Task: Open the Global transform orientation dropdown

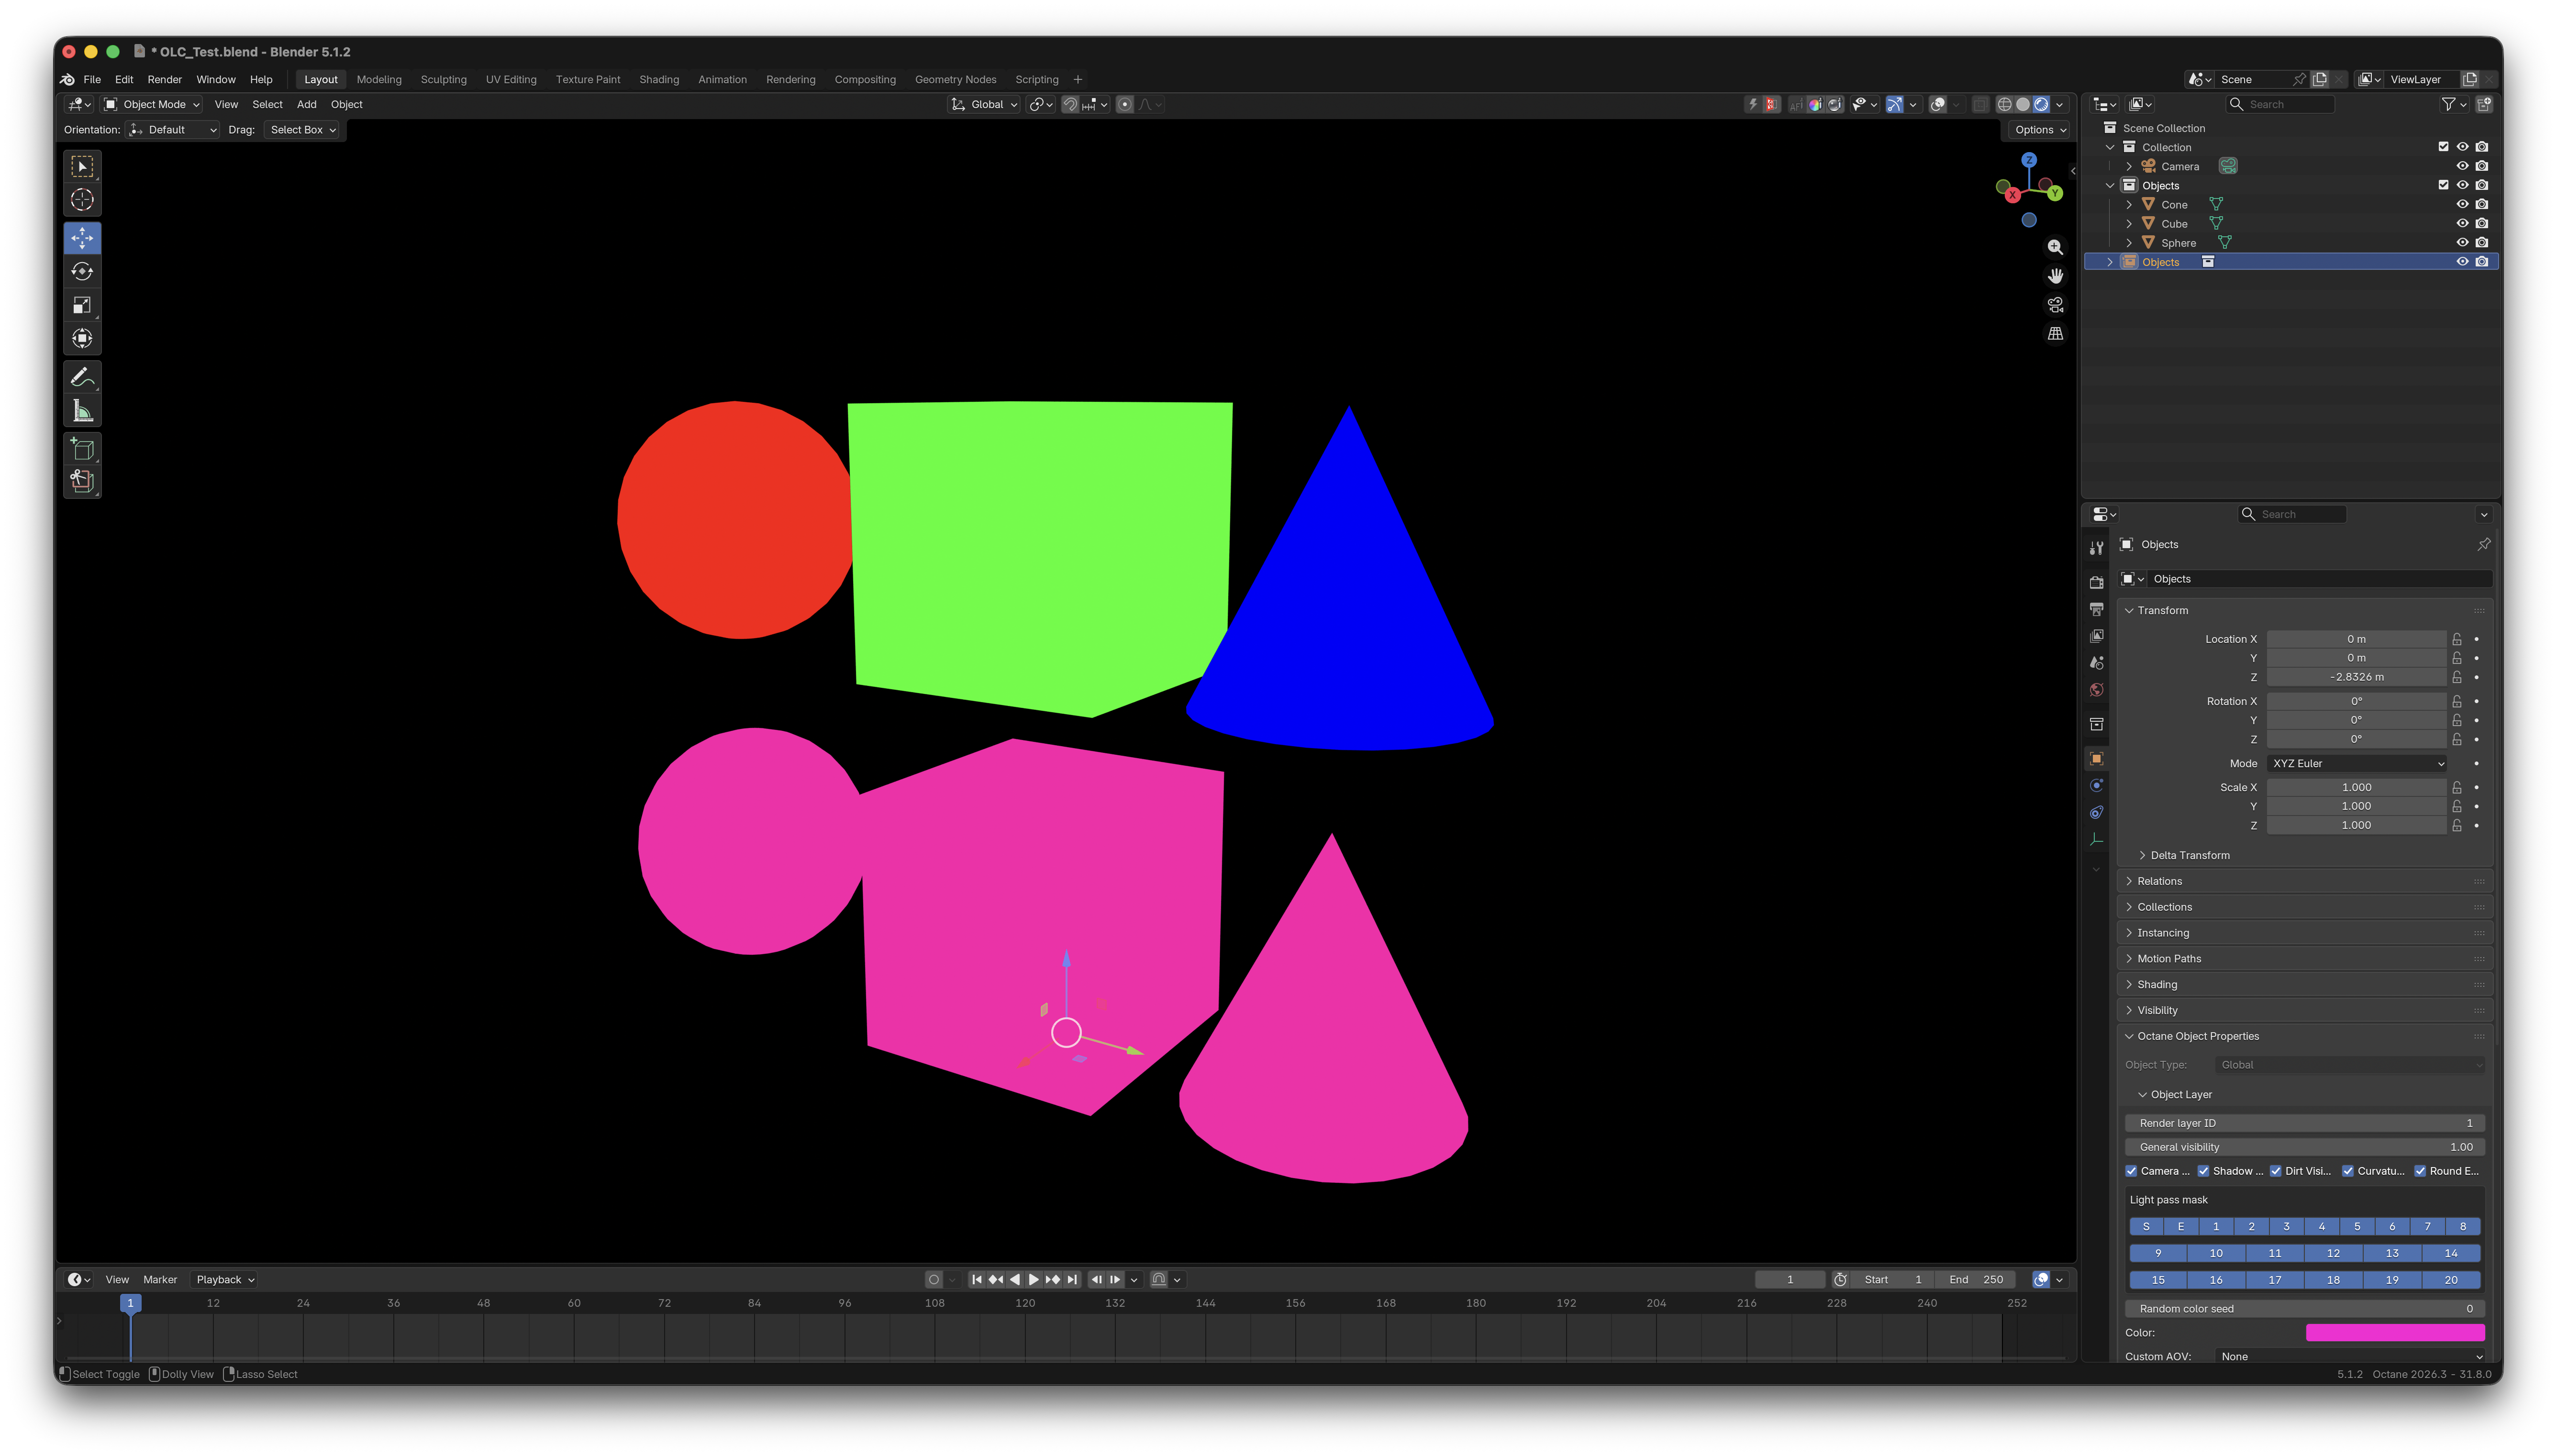Action: [984, 104]
